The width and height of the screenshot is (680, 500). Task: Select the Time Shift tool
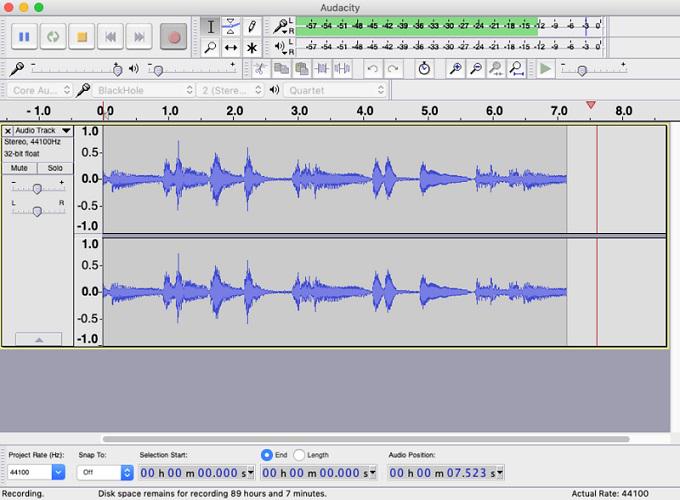tap(231, 47)
